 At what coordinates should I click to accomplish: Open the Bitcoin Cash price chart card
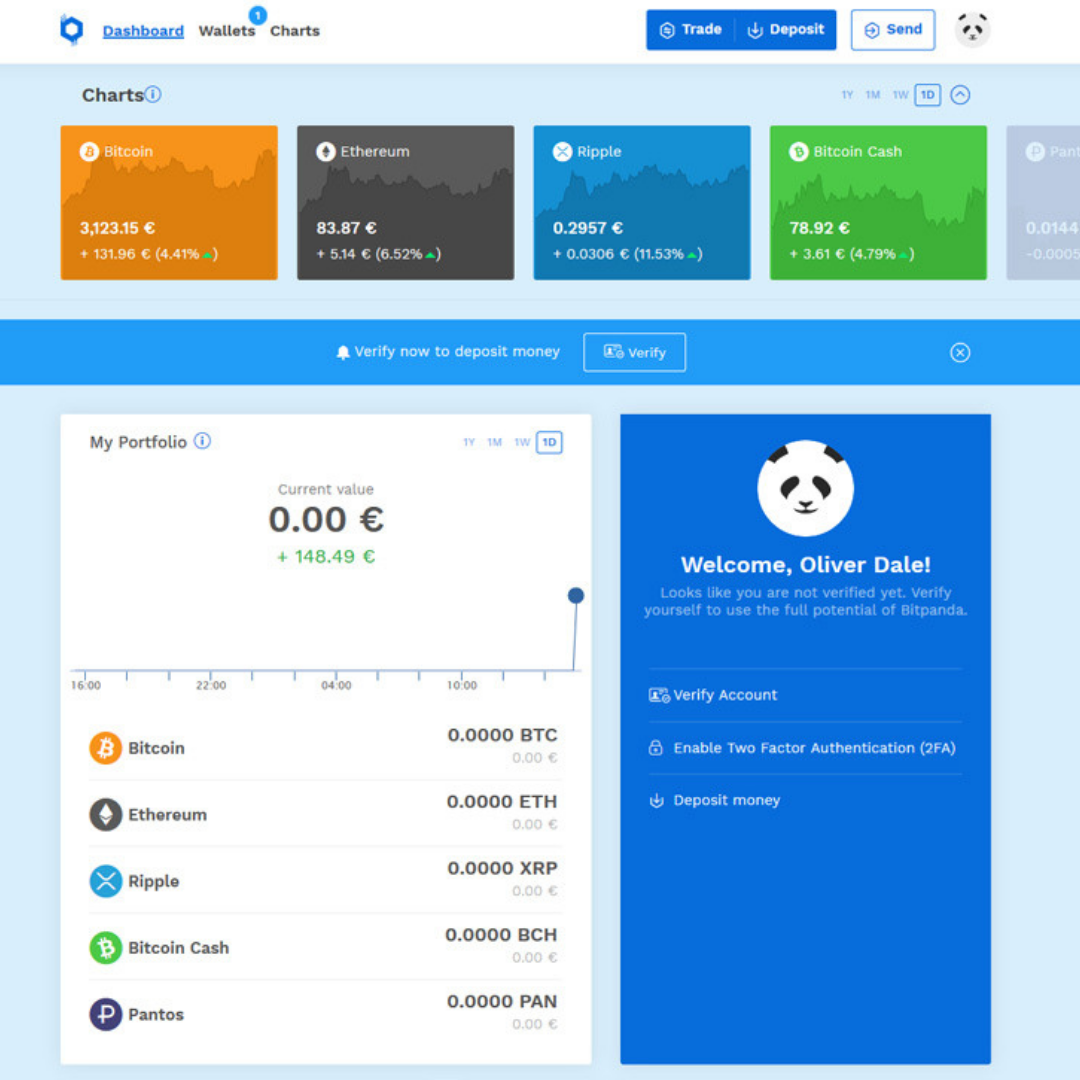coord(878,202)
